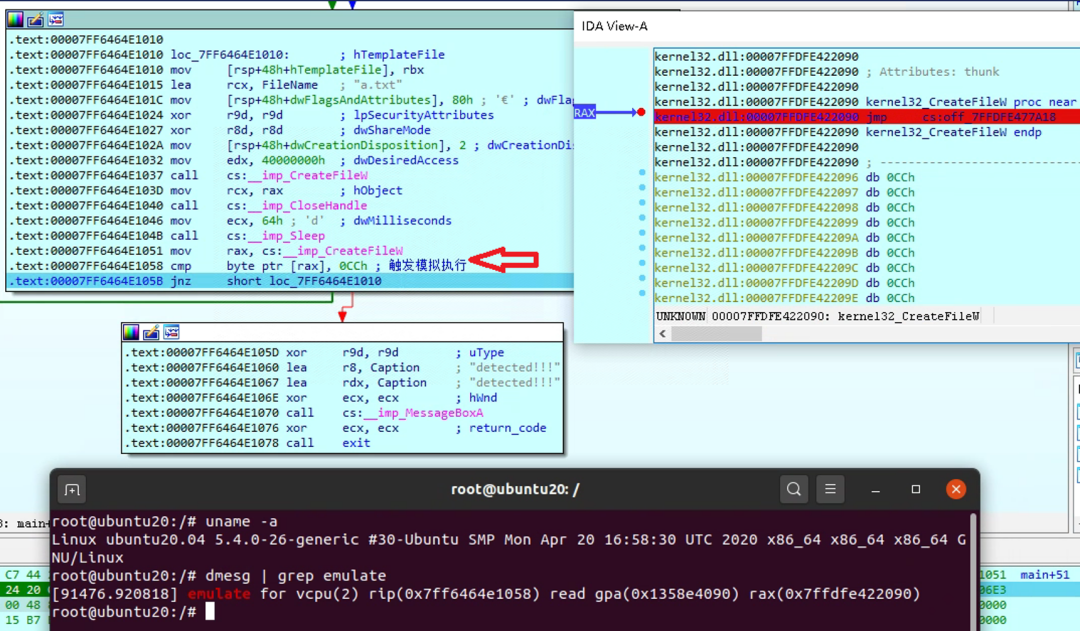Click the db 0CCh line at address 00007FFDFE42209E
The width and height of the screenshot is (1080, 631).
[x=785, y=298]
